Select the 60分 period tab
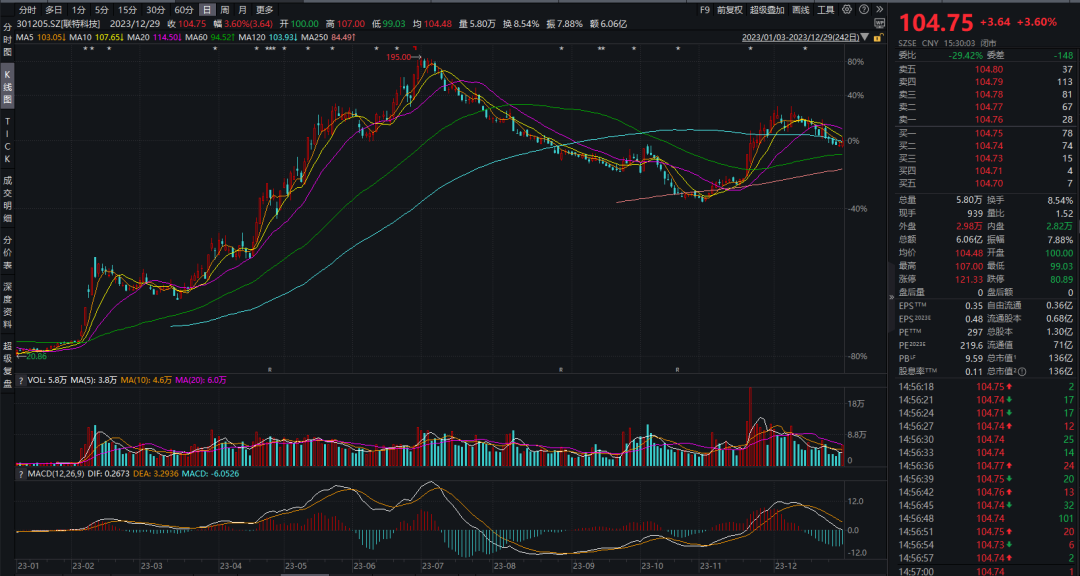 point(184,10)
